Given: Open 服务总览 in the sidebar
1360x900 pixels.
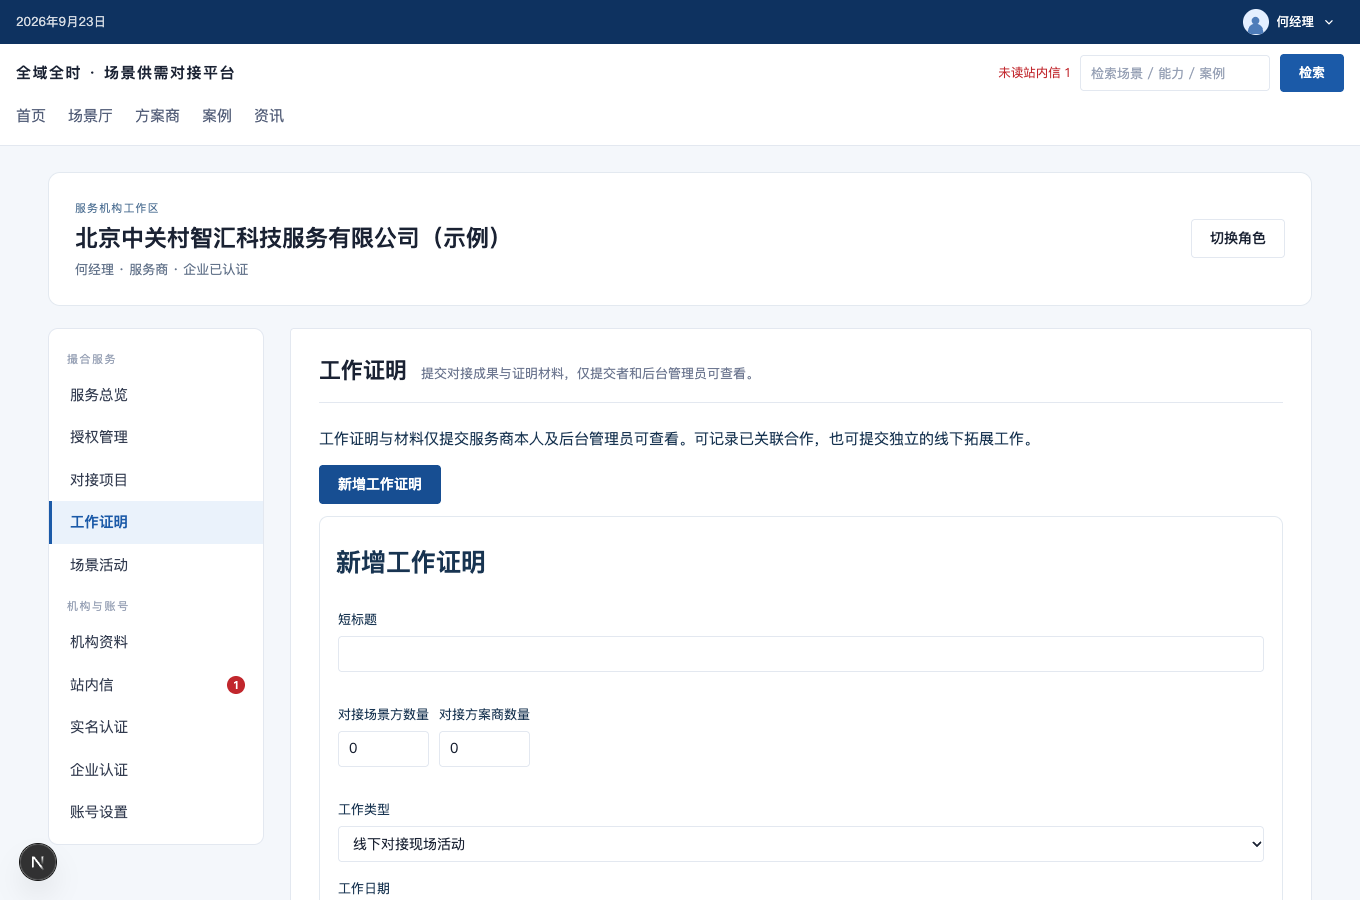Looking at the screenshot, I should pos(157,395).
